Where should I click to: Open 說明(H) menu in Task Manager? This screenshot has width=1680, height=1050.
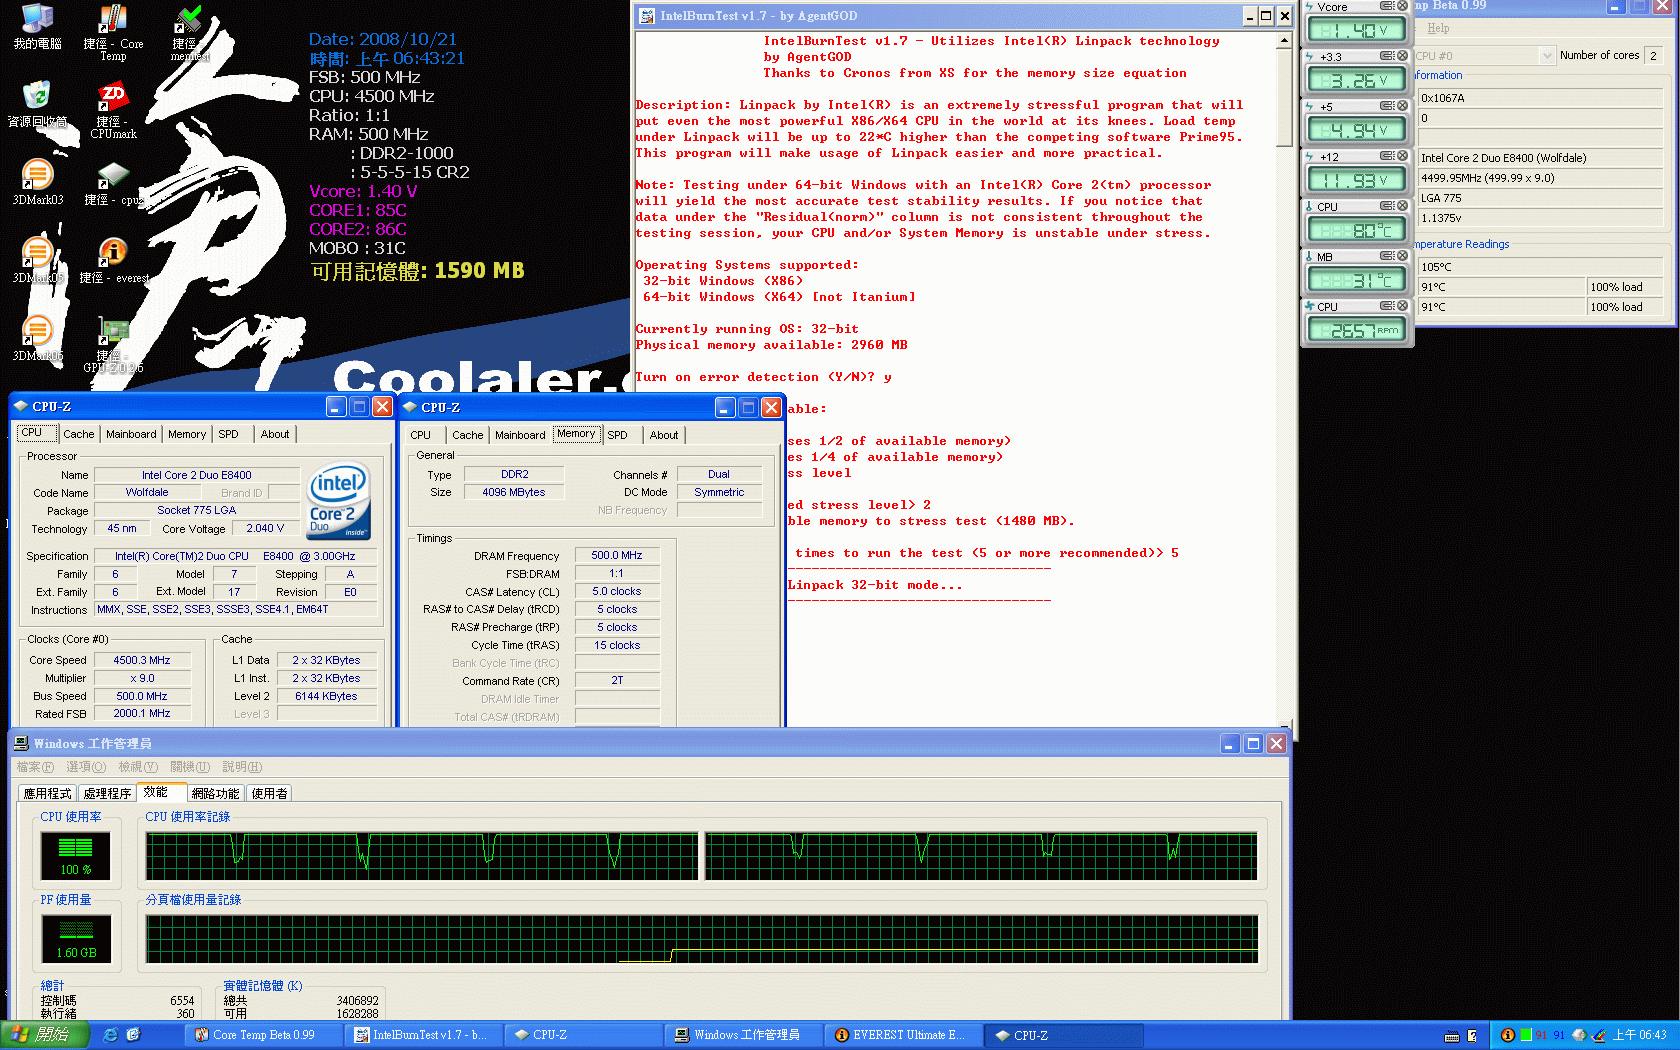point(242,767)
